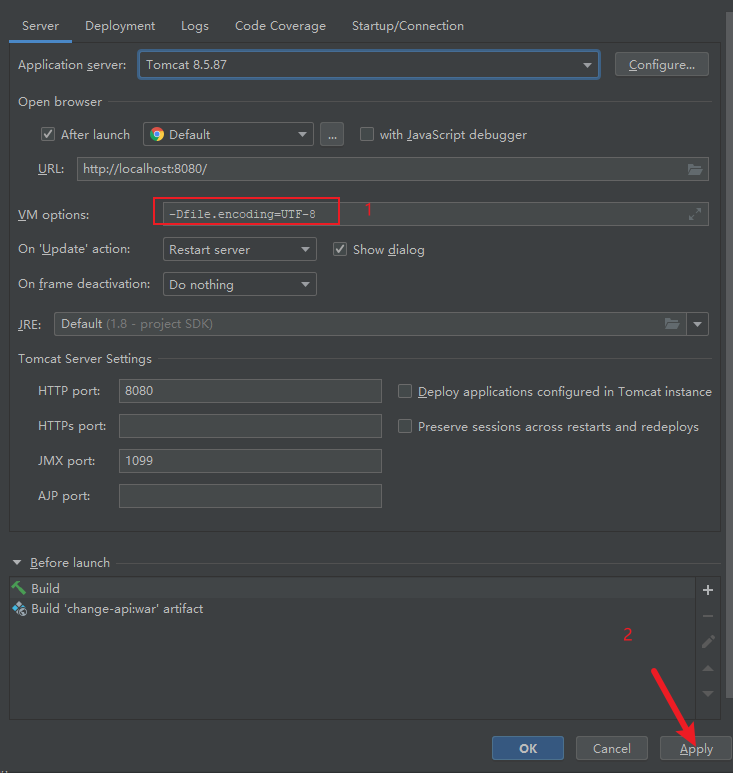
Task: Open the Application server Tomcat 8.5.87 dropdown
Action: [x=369, y=65]
